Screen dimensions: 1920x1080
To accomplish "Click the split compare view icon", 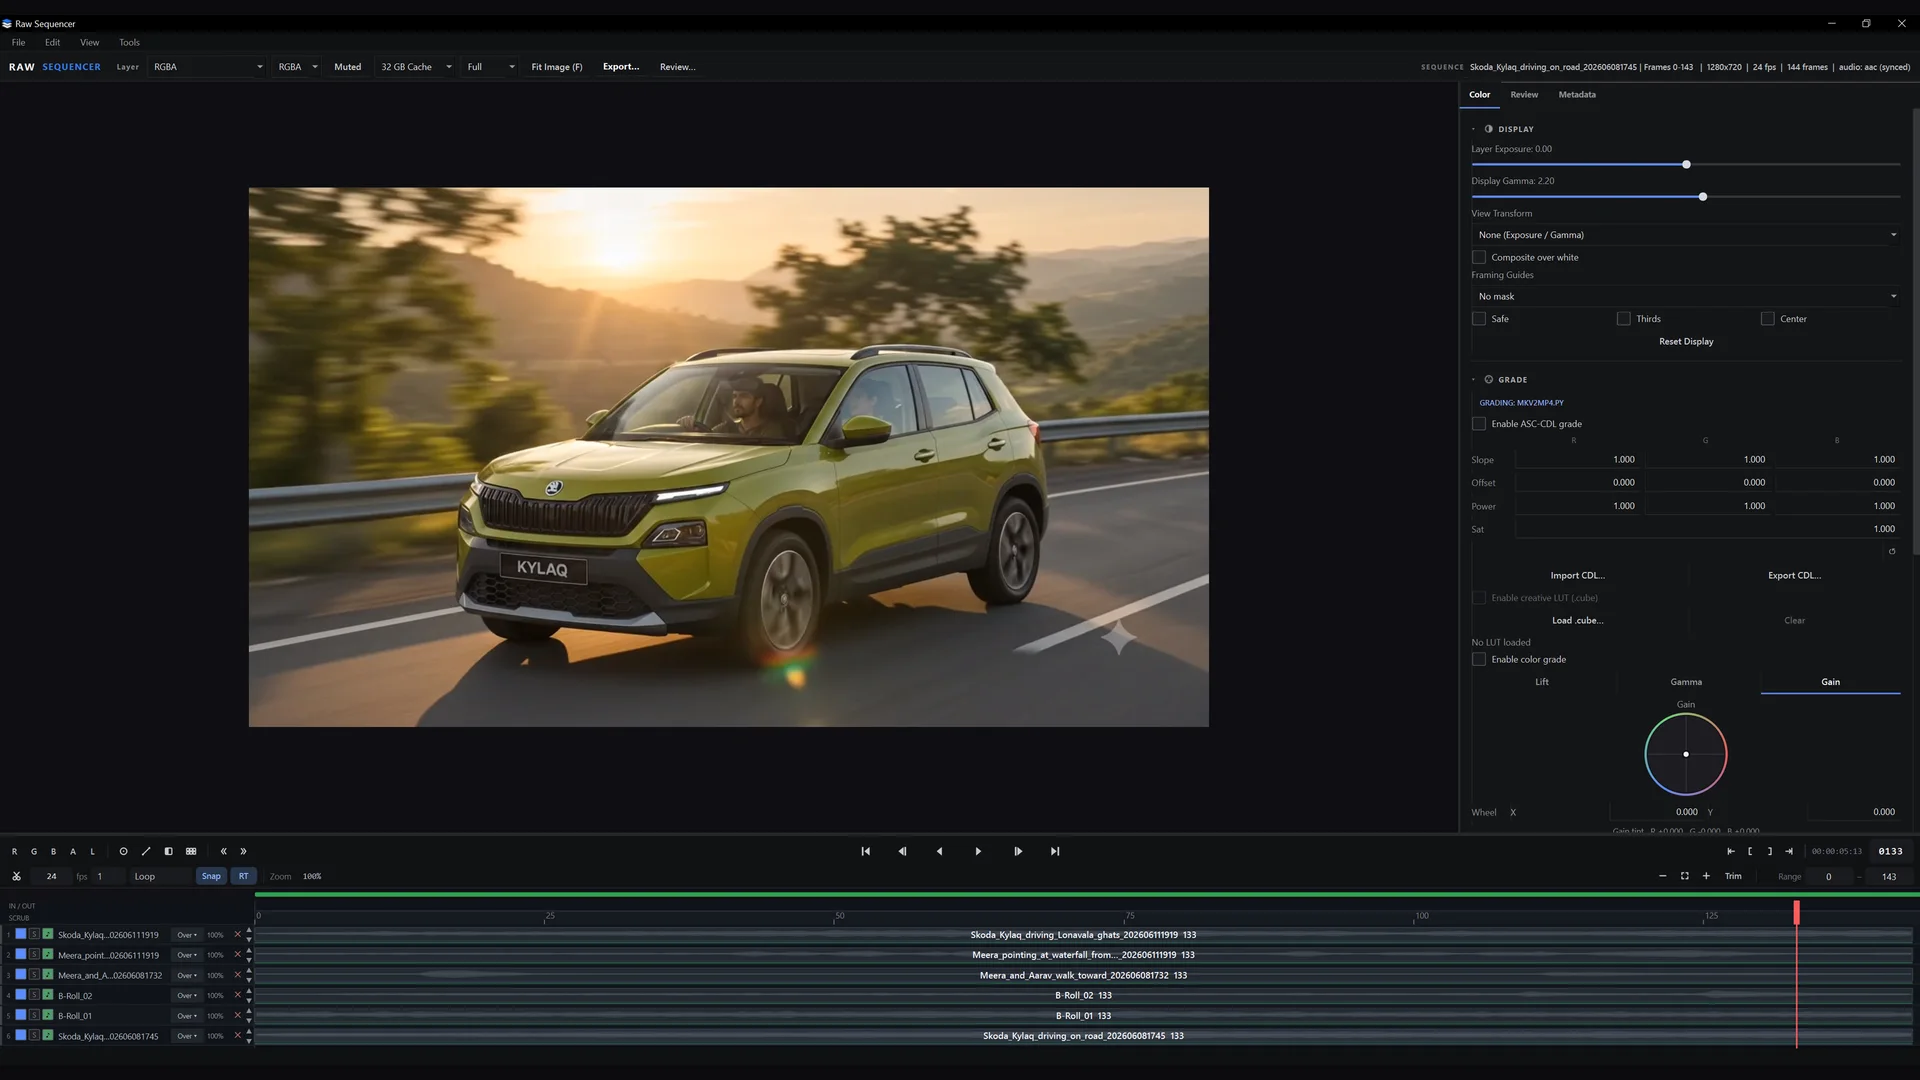I will click(168, 852).
